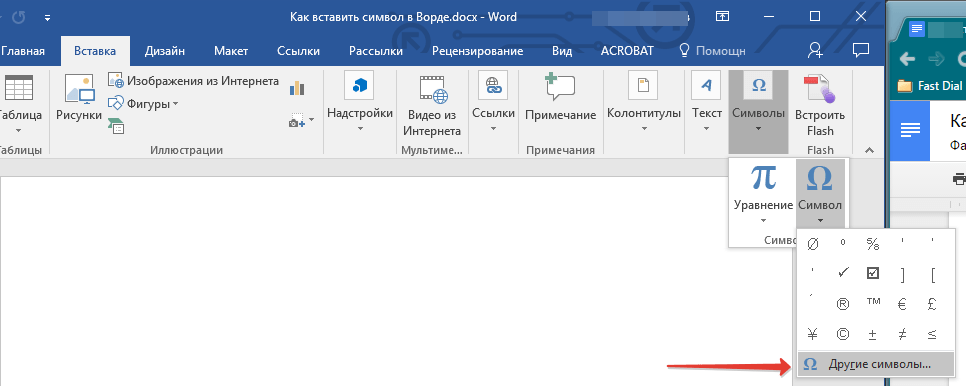Screen dimensions: 966x386
Task: Insert the five-eighths ⅝ fraction symbol
Action: (x=872, y=244)
